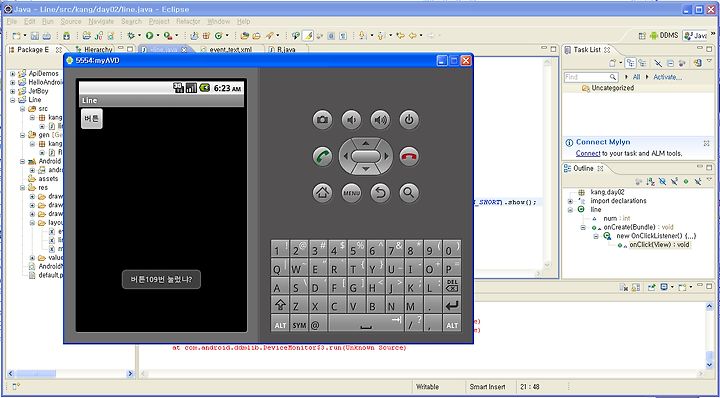Click Outline hide fields icon

(662, 182)
